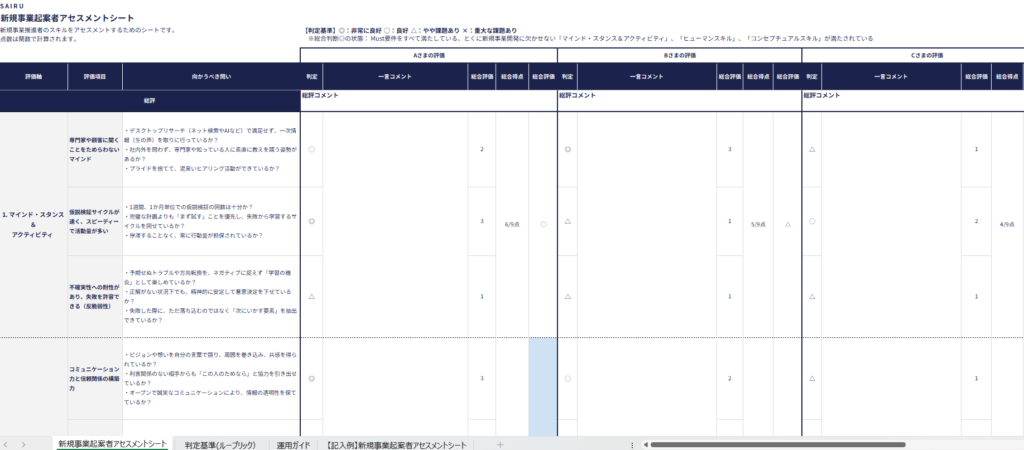Image resolution: width=1024 pixels, height=450 pixels.
Task: Click the scroll-left arrow of horizontal scrollbar
Action: (x=646, y=445)
